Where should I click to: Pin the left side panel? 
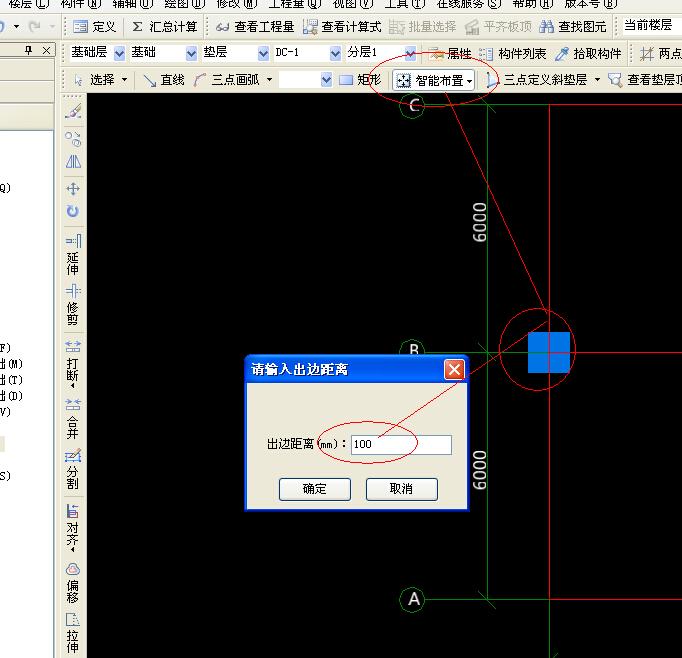pyautogui.click(x=29, y=50)
